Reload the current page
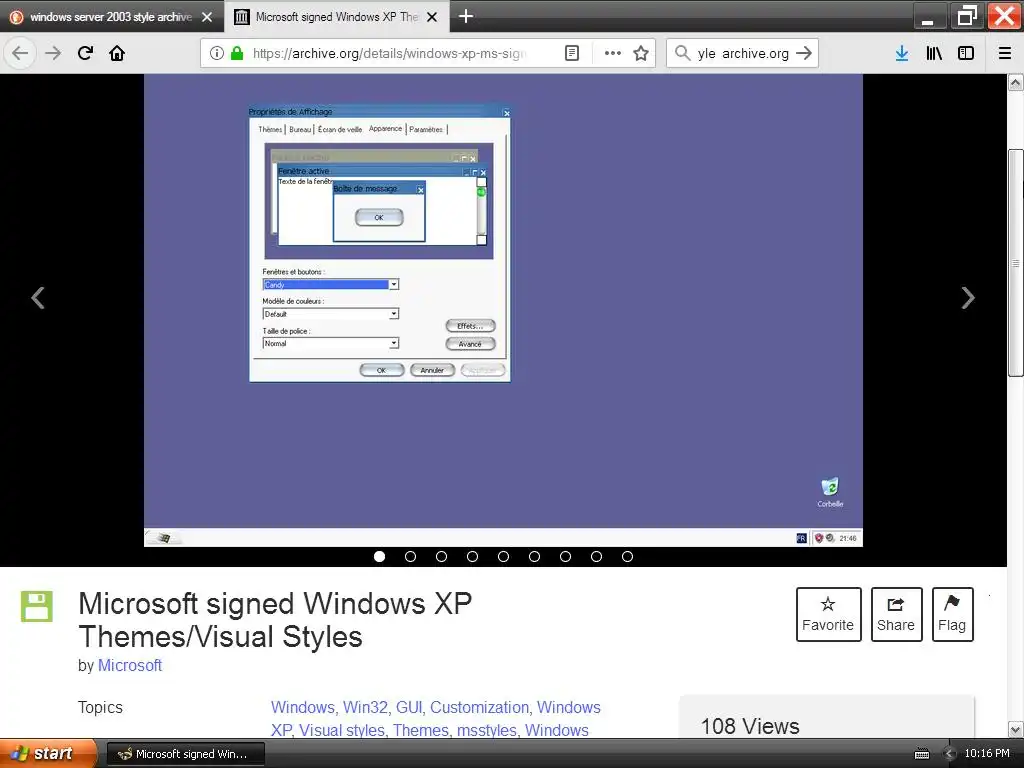The height and width of the screenshot is (768, 1024). [x=85, y=53]
